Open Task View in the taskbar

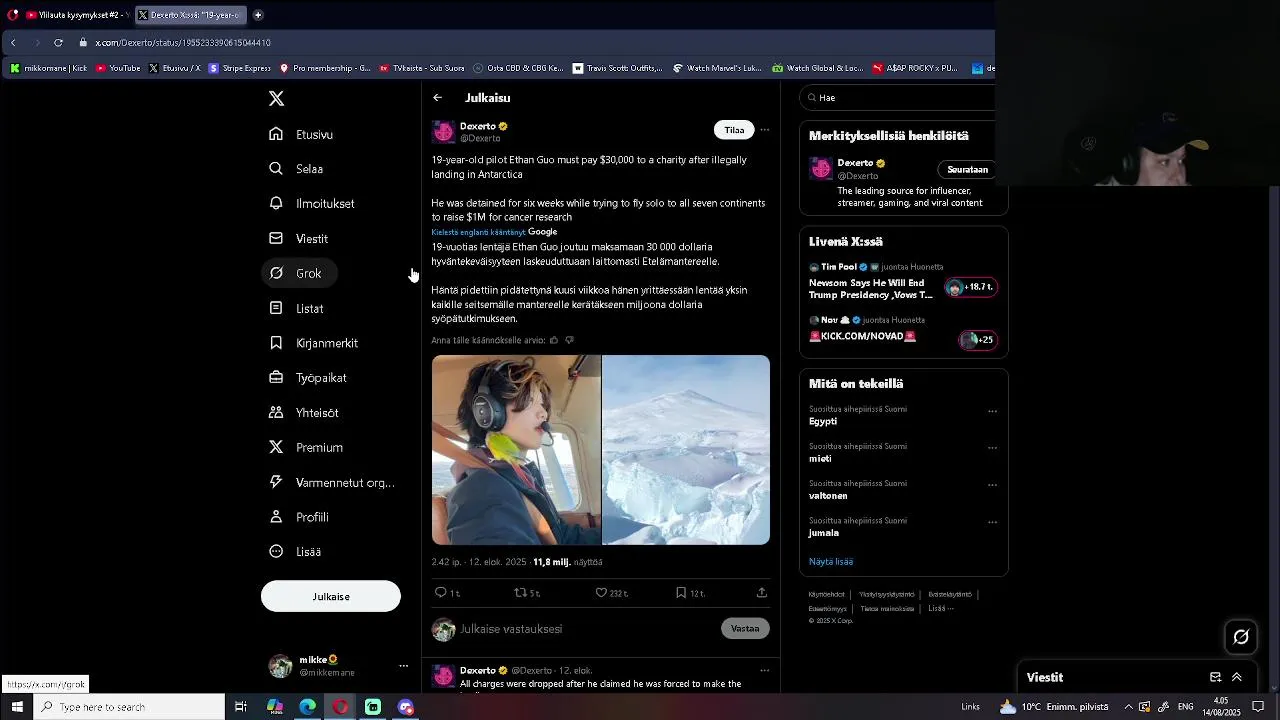pos(241,707)
